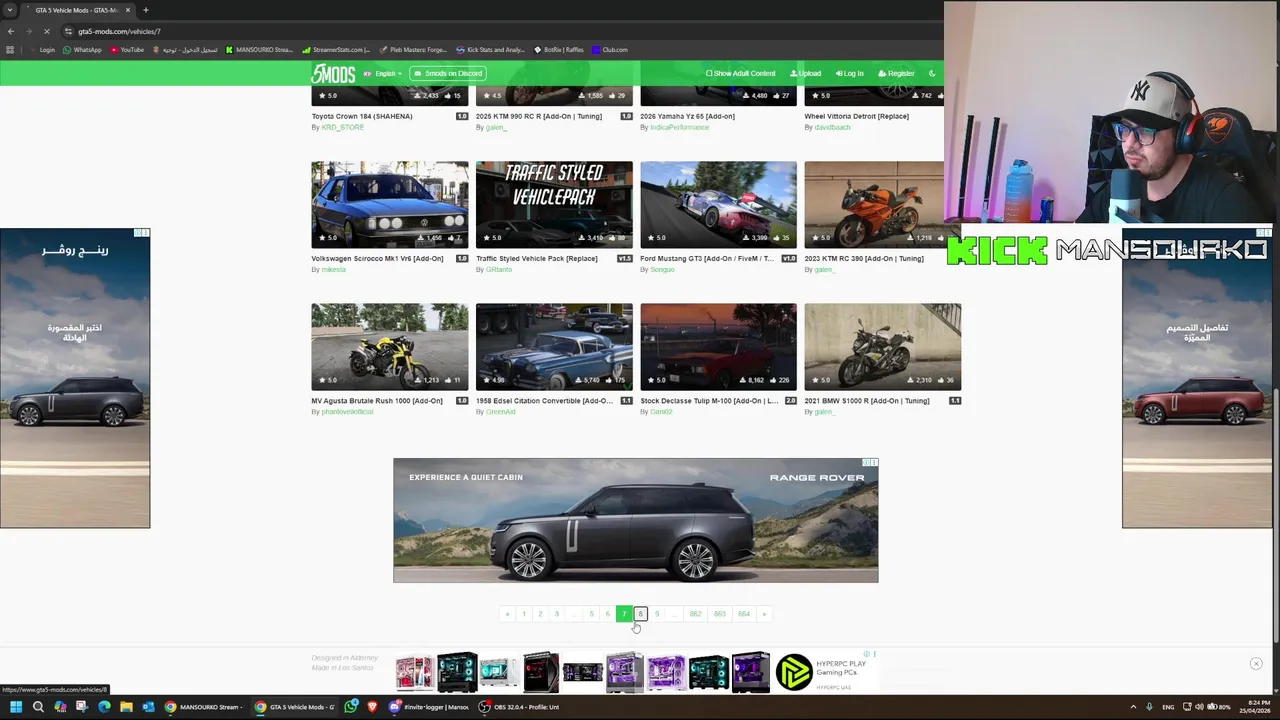
Task: Open the 5MODS site logo
Action: click(x=333, y=73)
